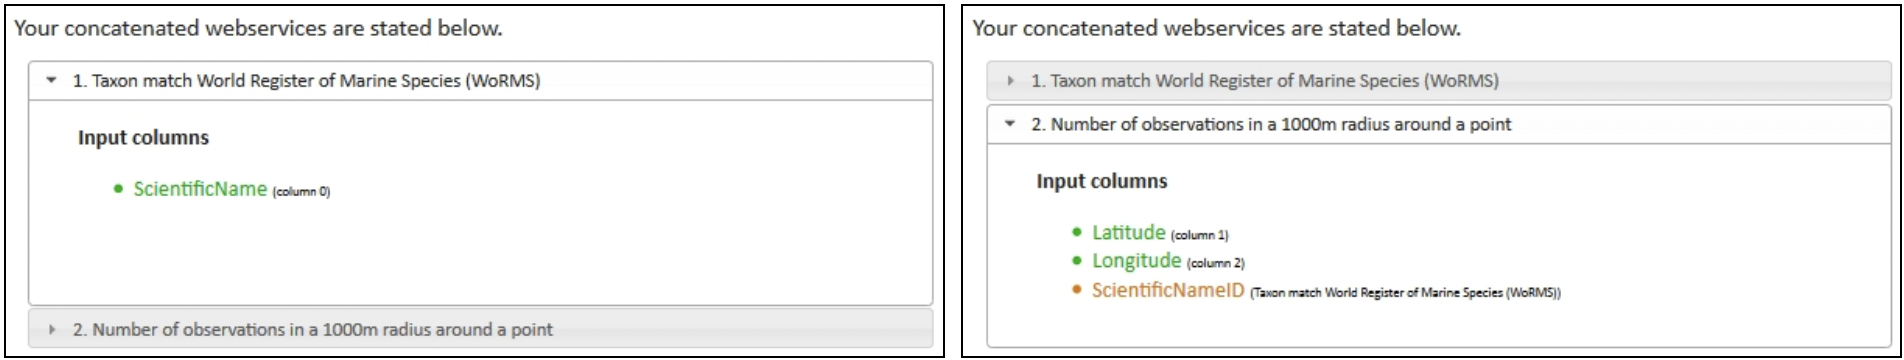Expand the collapsed Taxon match WoRMS arrow
1904x360 pixels.
pyautogui.click(x=1011, y=81)
